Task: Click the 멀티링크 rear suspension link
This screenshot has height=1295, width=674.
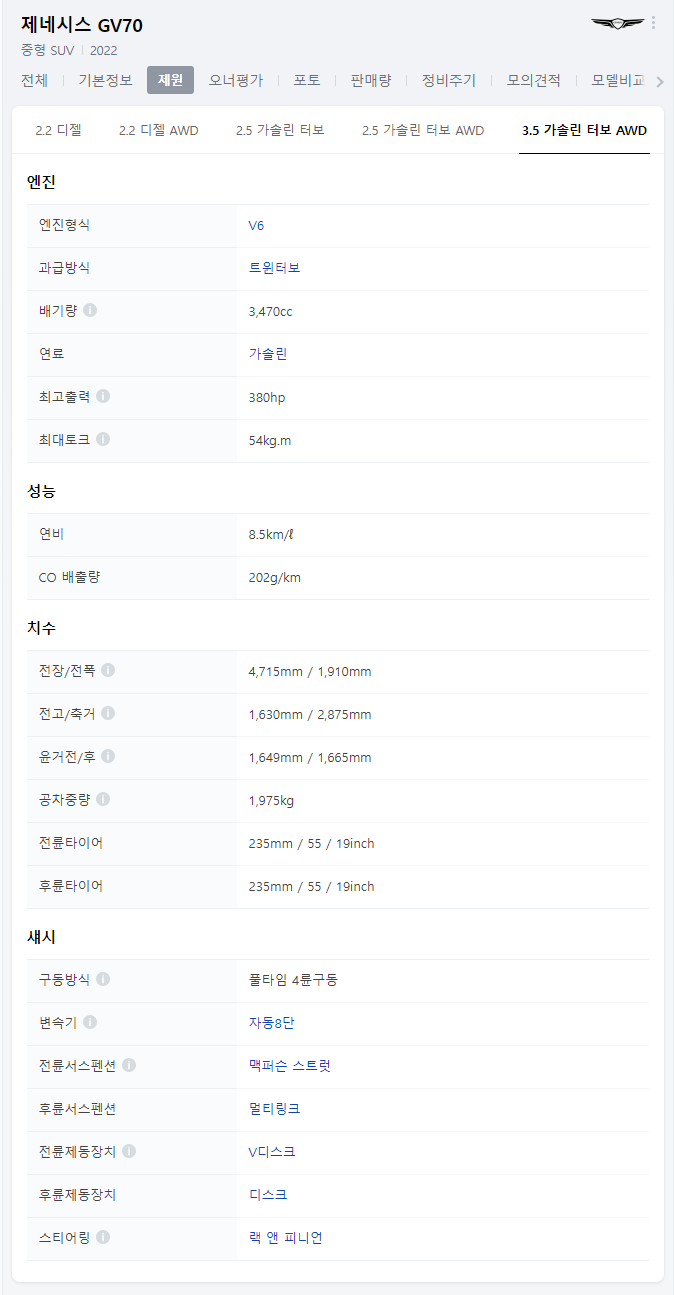Action: [274, 1108]
